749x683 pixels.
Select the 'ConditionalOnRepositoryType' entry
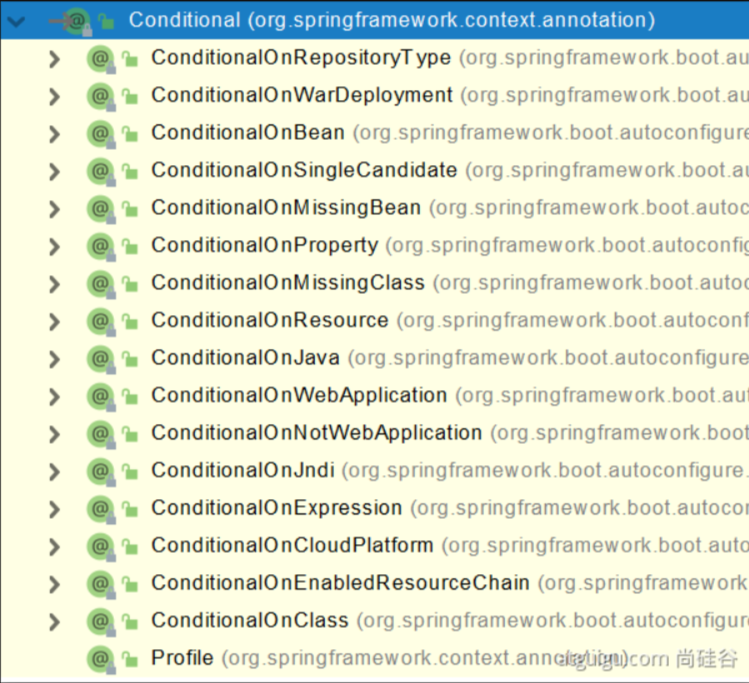301,58
